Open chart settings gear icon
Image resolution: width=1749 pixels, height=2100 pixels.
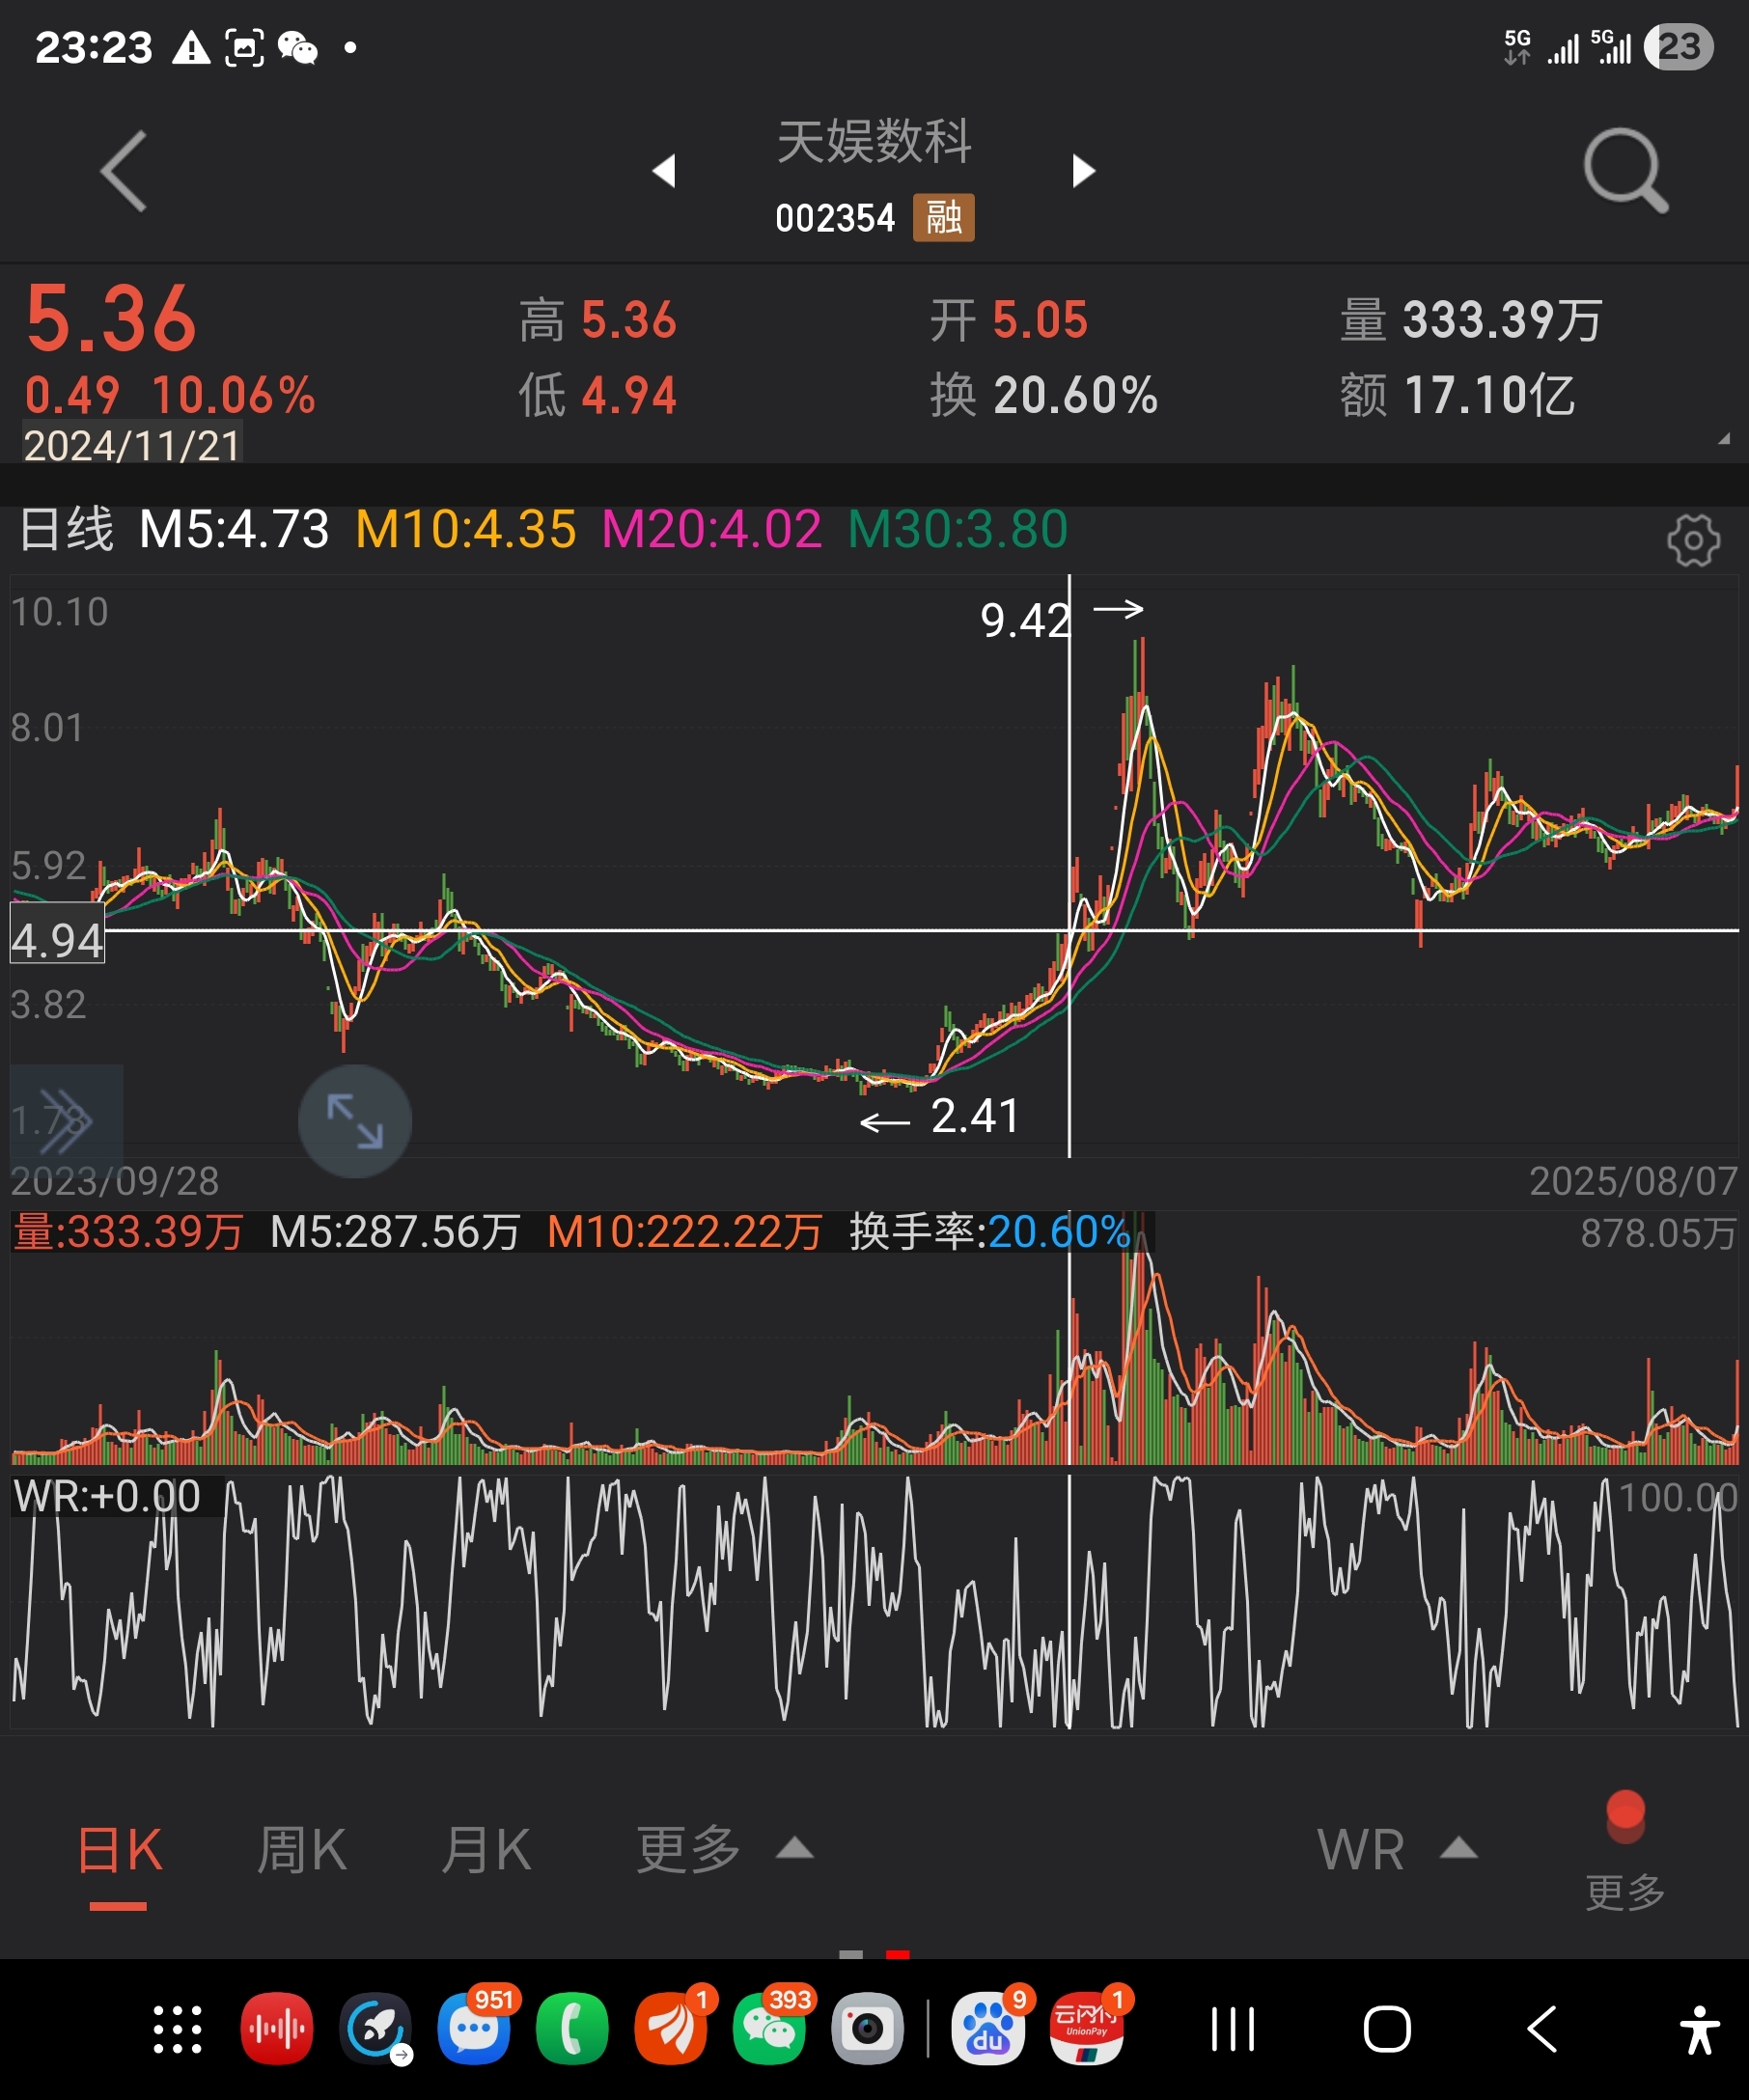1693,541
